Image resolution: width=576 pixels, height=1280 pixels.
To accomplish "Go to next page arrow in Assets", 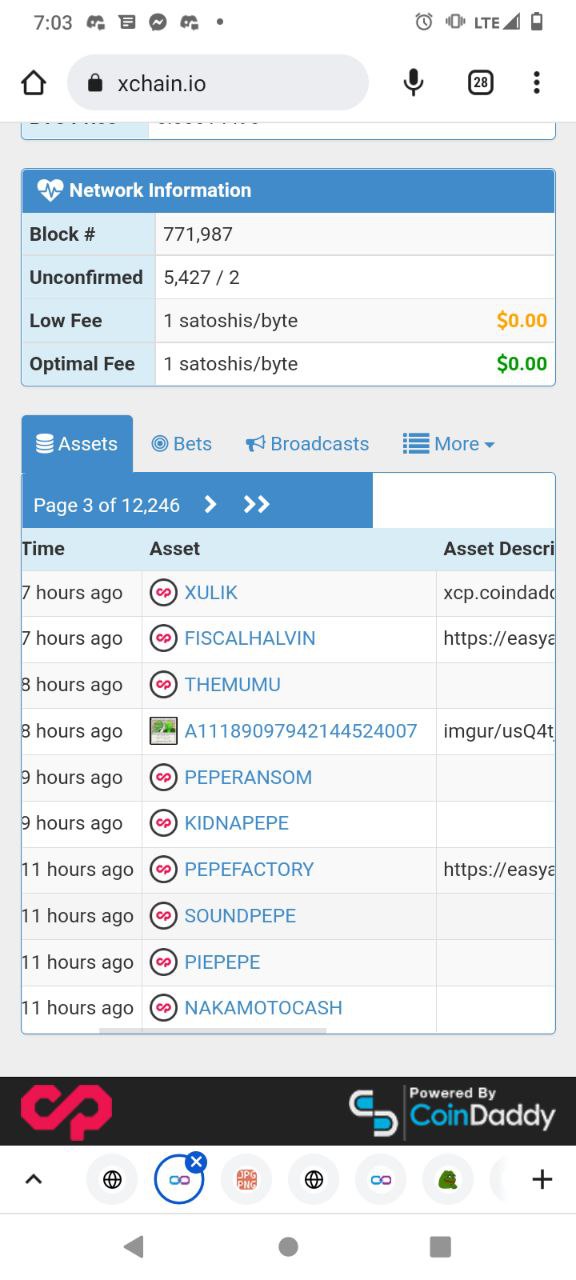I will pos(210,505).
